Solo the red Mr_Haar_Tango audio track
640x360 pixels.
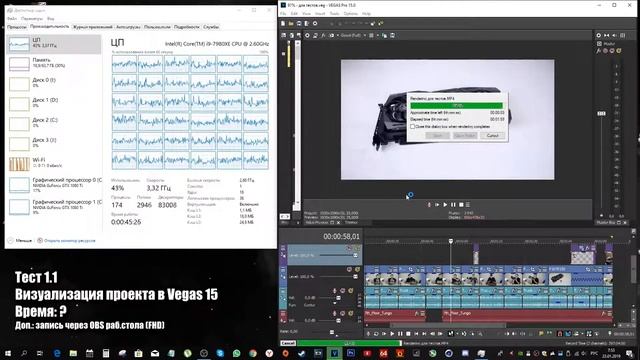(x=351, y=313)
